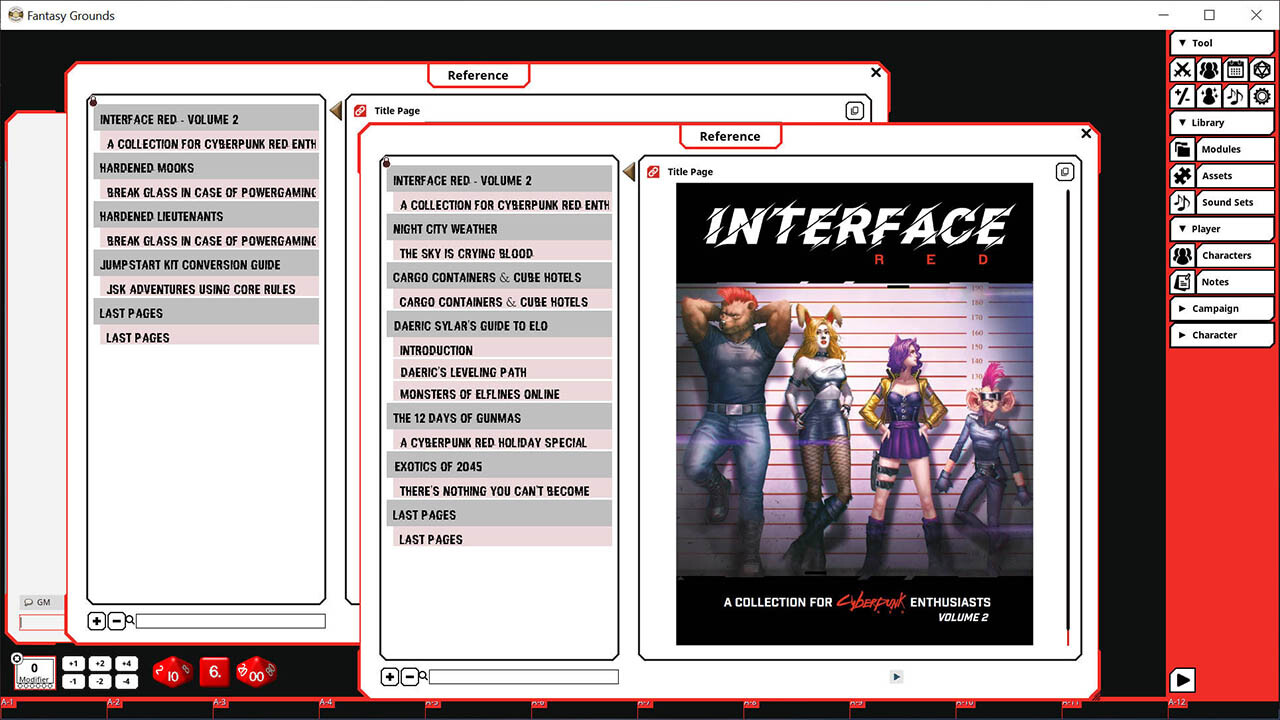Open the Assets puzzle-piece icon
The image size is (1280, 720).
(x=1182, y=175)
